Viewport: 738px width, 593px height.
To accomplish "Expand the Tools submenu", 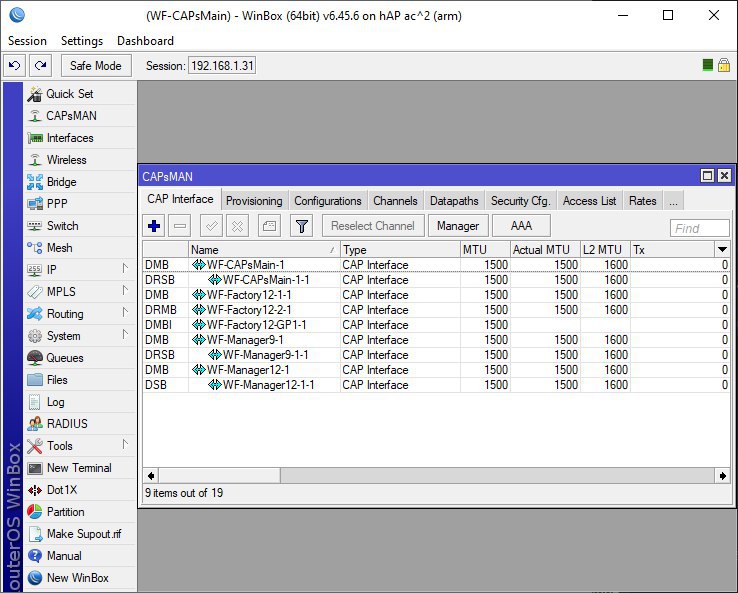I will point(125,445).
